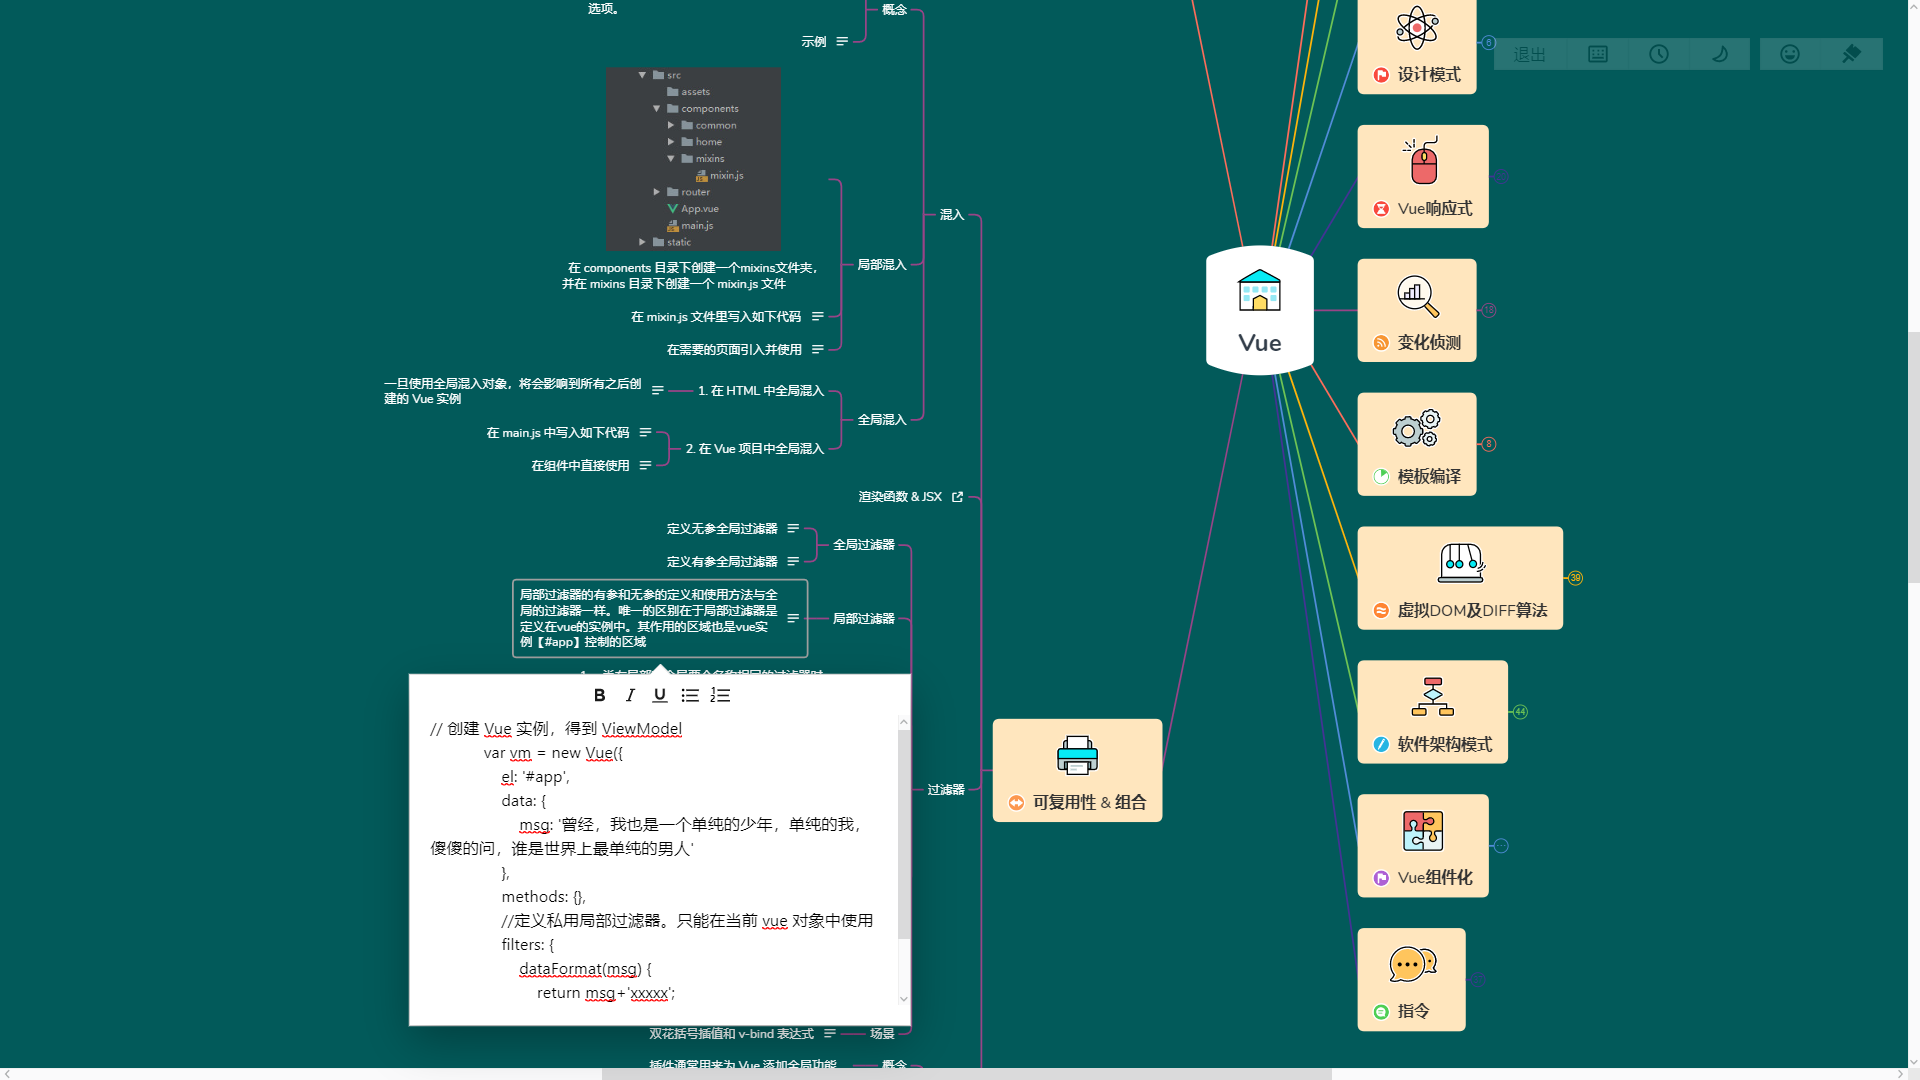Toggle underline formatting in note editor
The width and height of the screenshot is (1920, 1080).
660,696
